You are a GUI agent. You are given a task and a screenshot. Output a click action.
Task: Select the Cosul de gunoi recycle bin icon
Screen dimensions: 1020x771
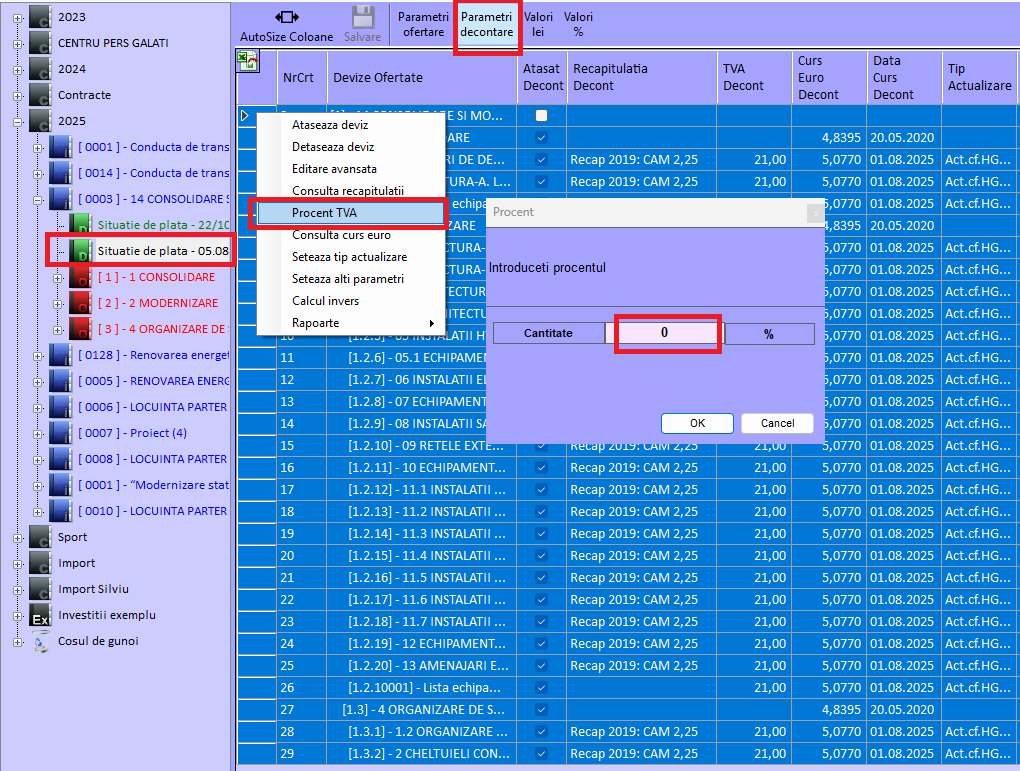(x=41, y=642)
